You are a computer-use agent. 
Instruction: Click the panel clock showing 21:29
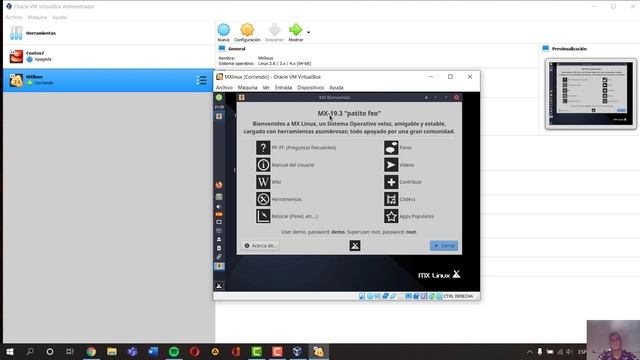pos(219,107)
